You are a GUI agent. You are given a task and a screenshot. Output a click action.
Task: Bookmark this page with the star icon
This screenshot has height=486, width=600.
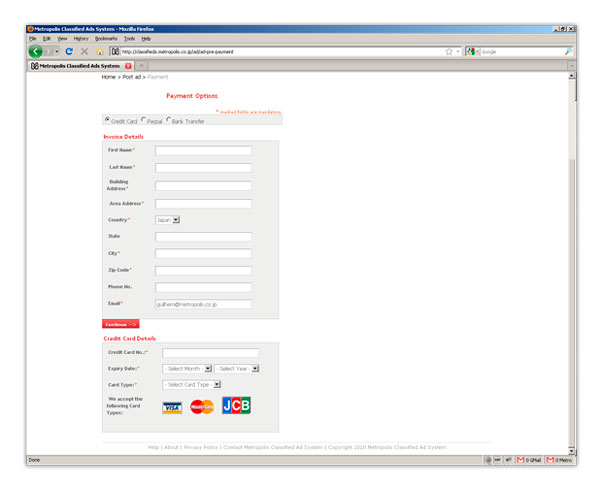449,51
